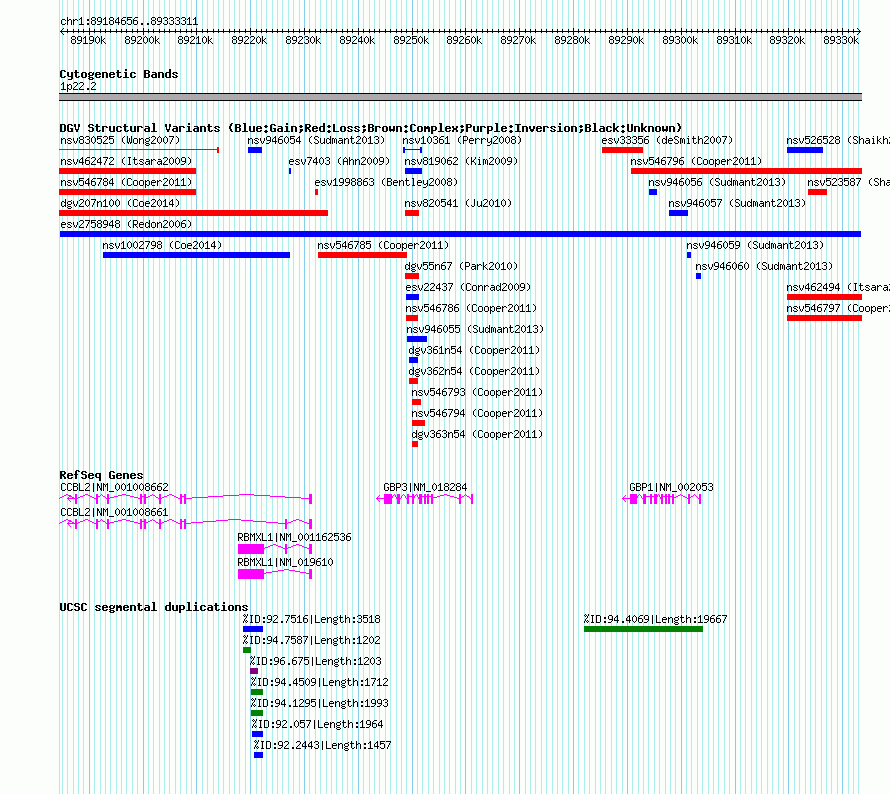Image resolution: width=890 pixels, height=794 pixels.
Task: Open the CCBL2|NM_001008661 gene label
Action: tap(114, 512)
